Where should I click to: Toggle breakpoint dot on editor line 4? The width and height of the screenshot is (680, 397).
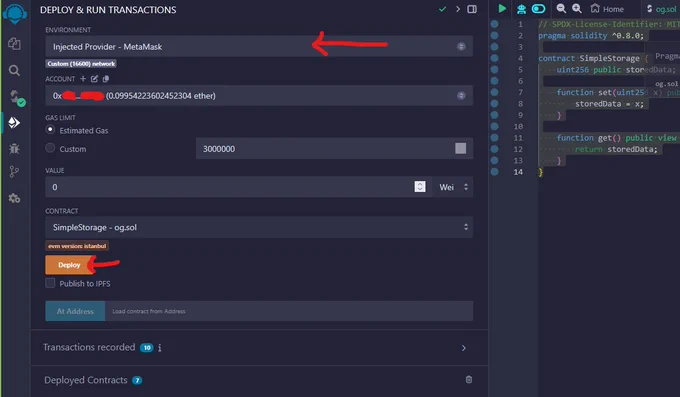(494, 58)
